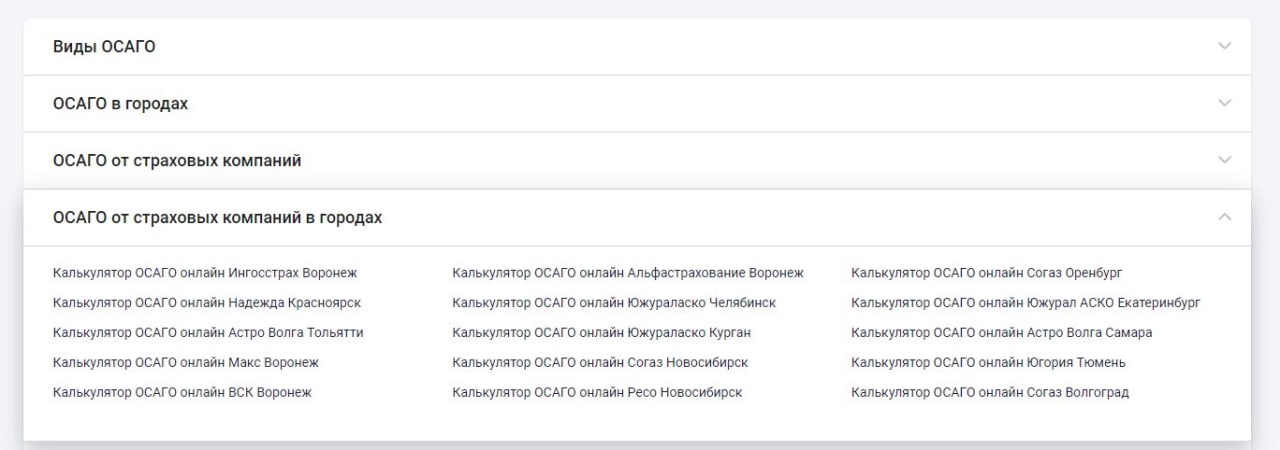Open the ОСАГО в городах header

[x=637, y=104]
